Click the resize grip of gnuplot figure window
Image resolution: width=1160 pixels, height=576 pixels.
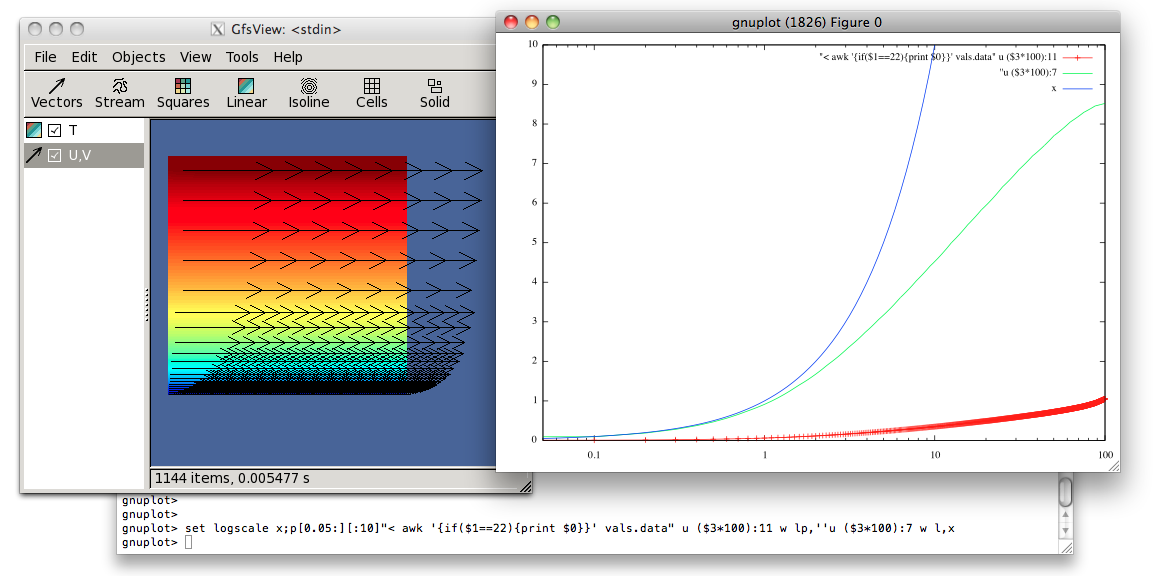click(1113, 465)
